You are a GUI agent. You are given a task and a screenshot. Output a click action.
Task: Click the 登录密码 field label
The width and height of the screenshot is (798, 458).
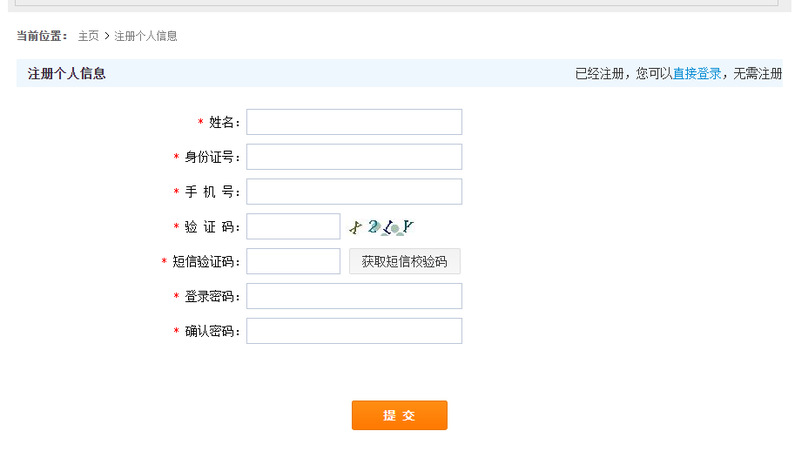tap(211, 297)
